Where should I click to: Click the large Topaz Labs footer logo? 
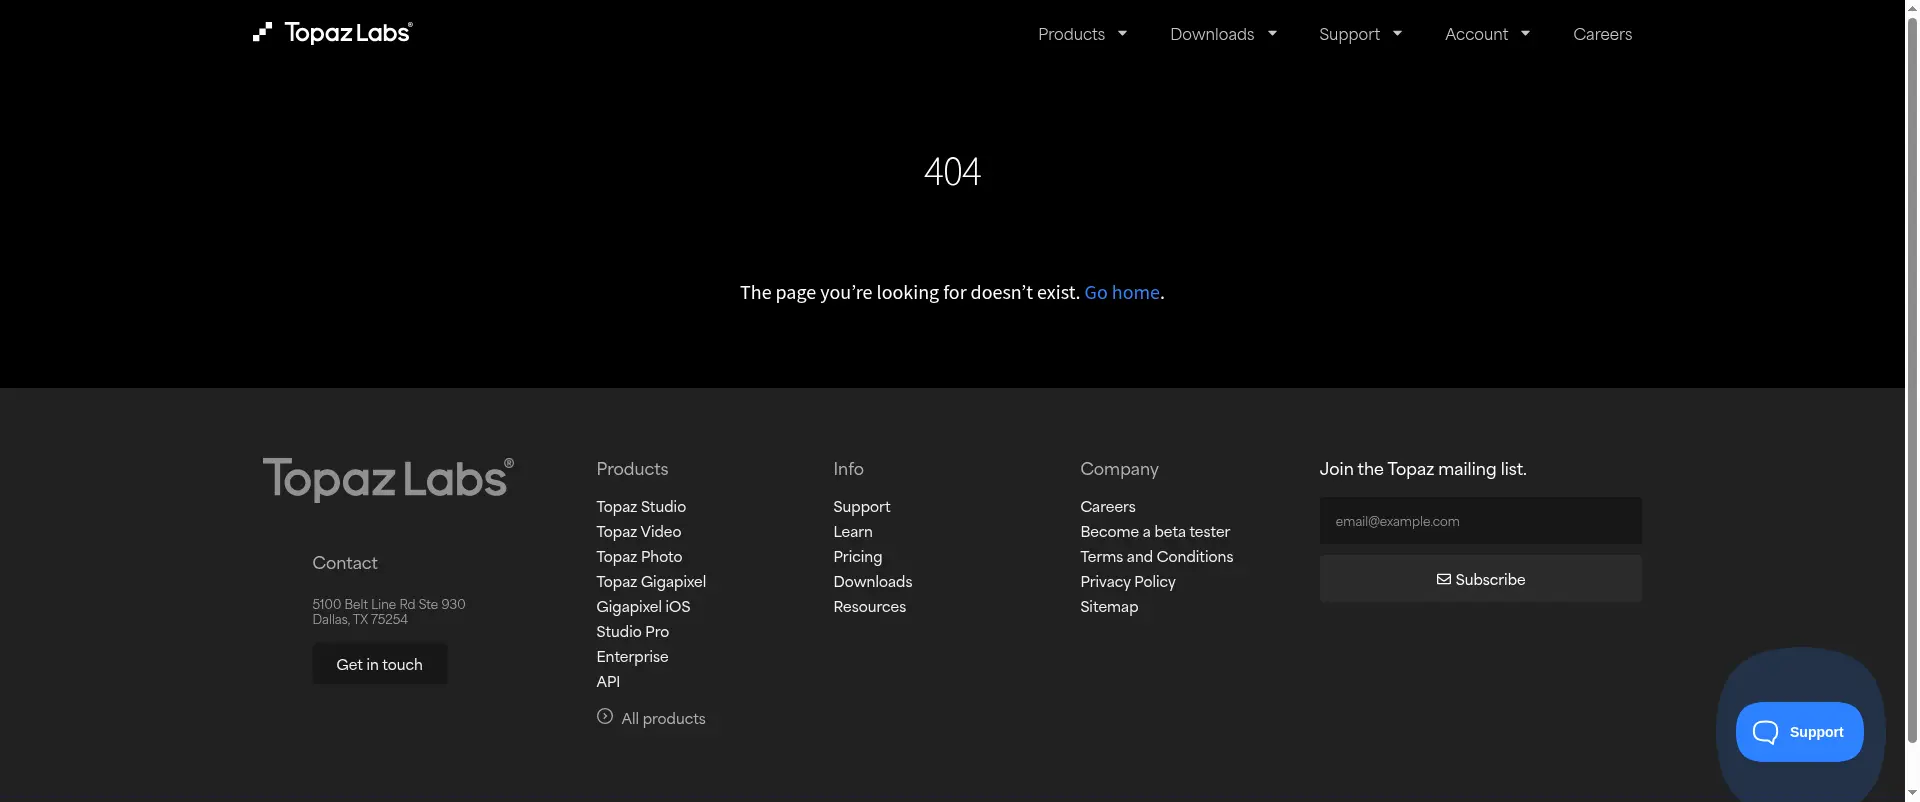(x=388, y=479)
